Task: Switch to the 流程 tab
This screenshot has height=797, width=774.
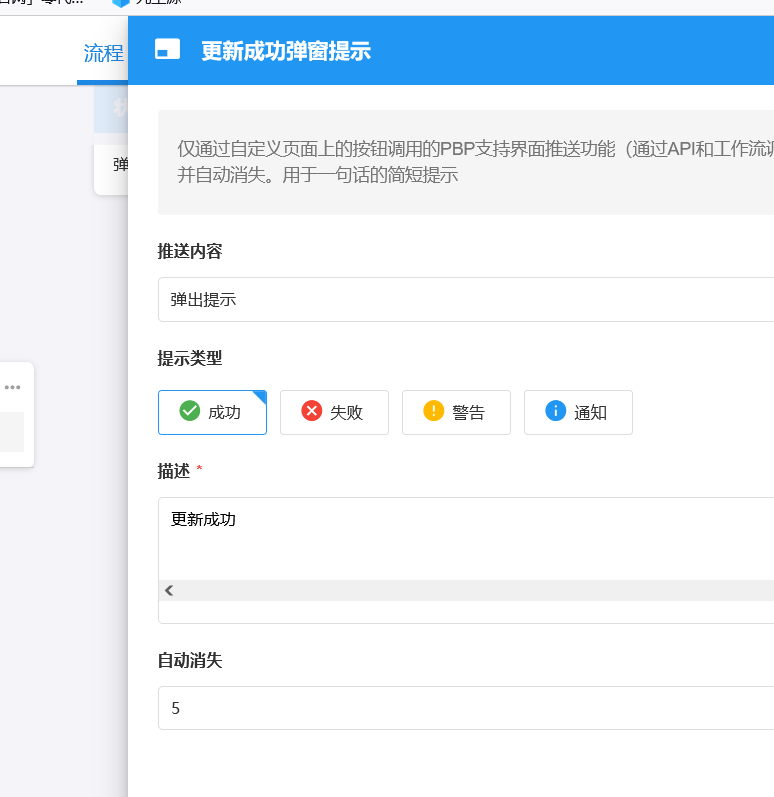Action: click(103, 54)
